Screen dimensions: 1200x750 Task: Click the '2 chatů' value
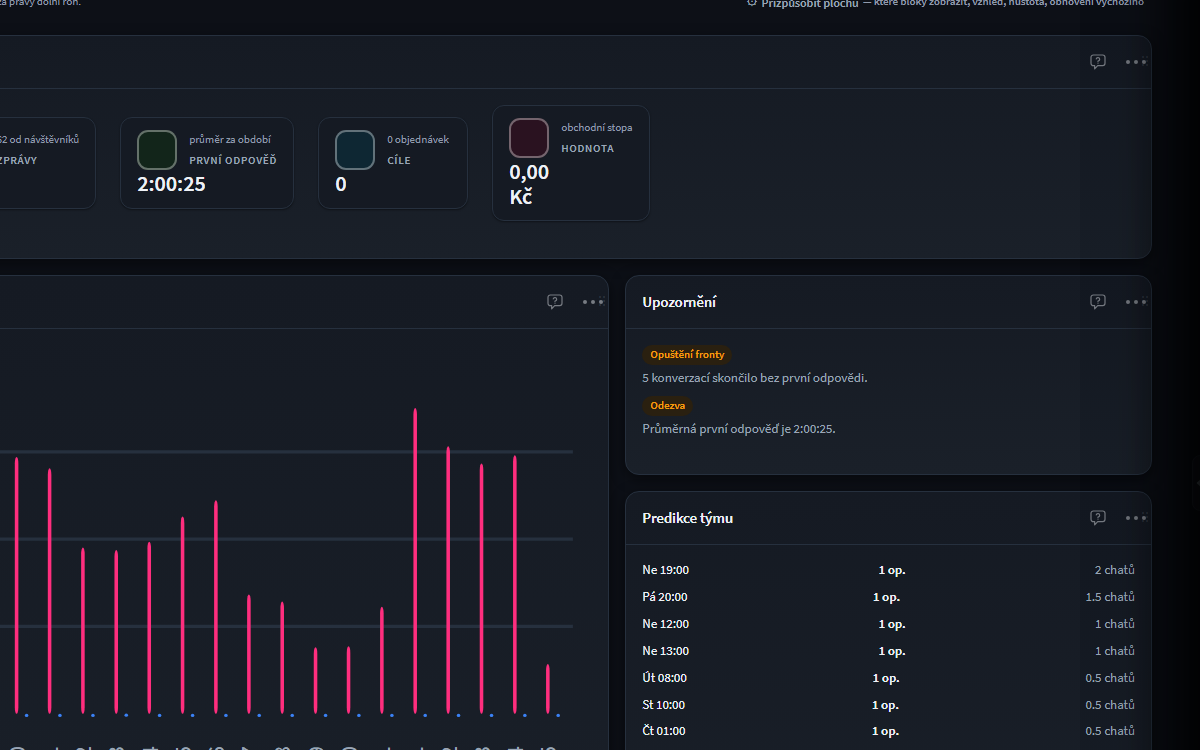pos(1115,570)
